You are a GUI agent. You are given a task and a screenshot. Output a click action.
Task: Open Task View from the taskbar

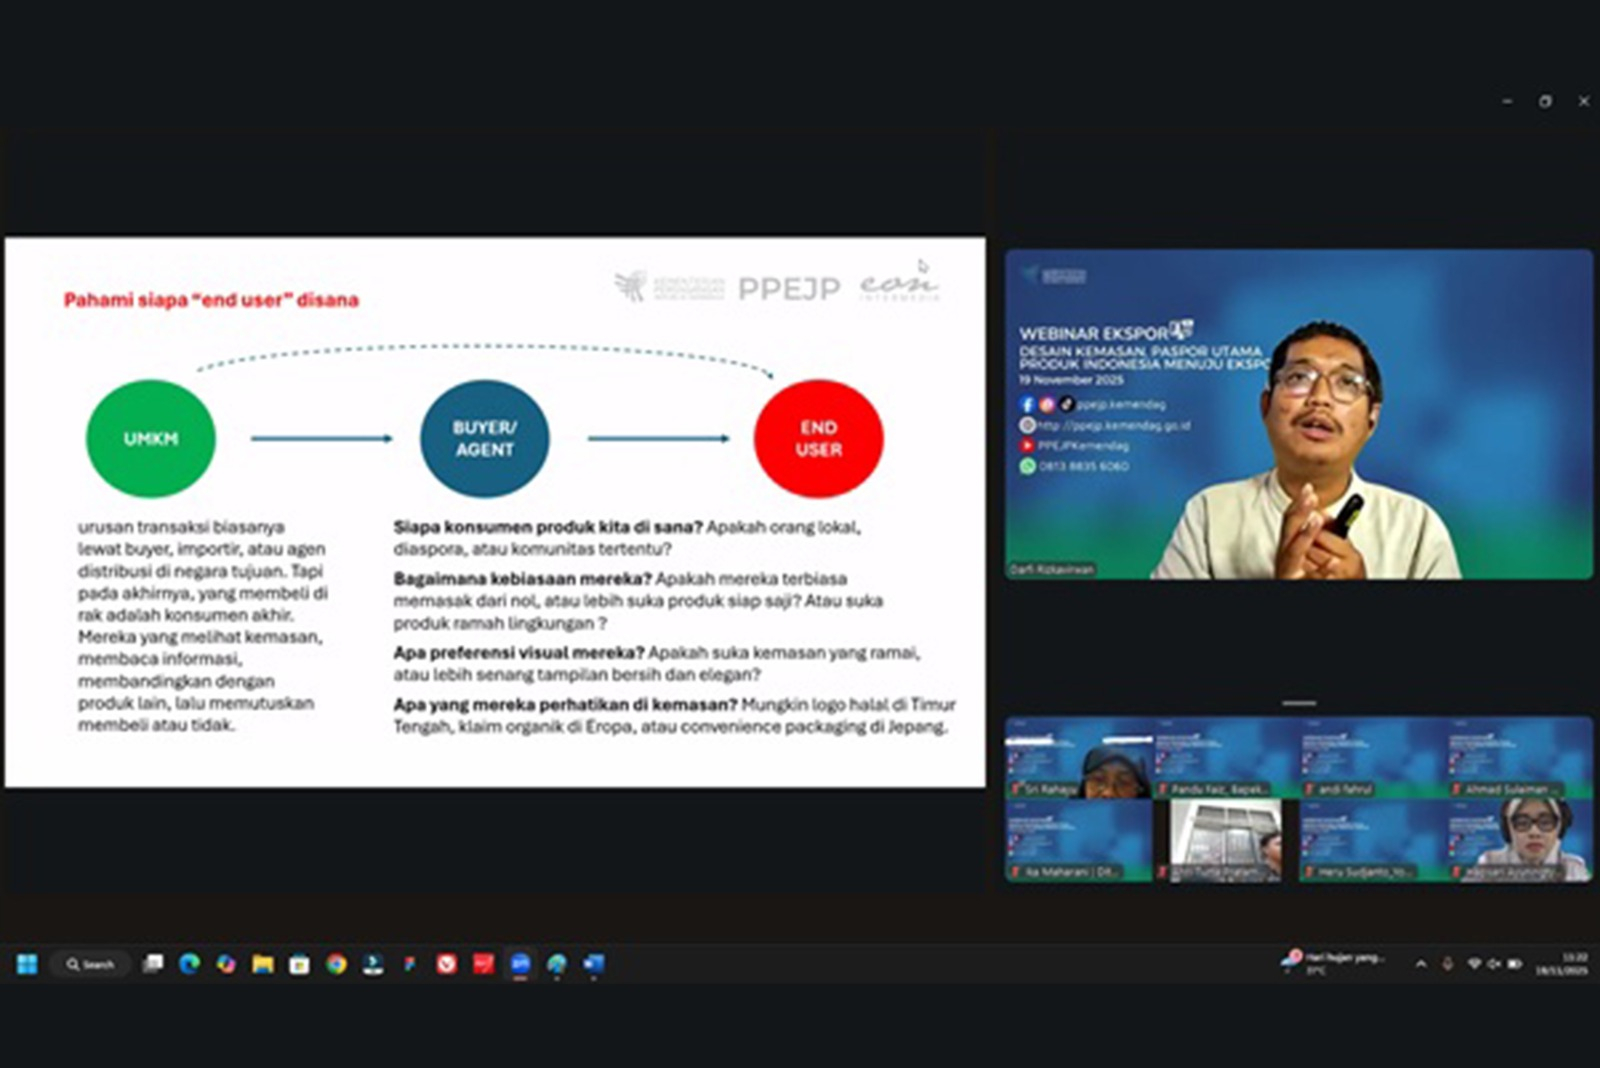point(153,964)
